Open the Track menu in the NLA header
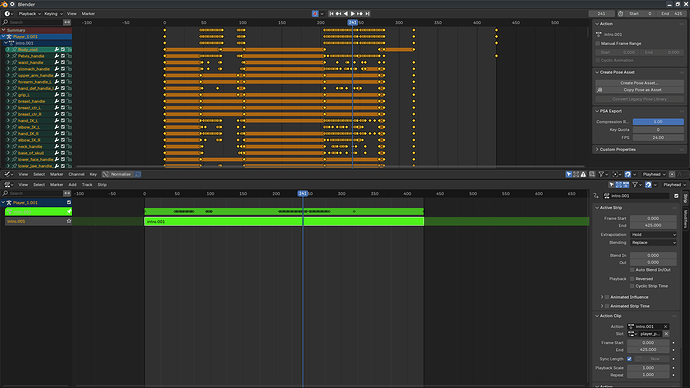 [x=87, y=185]
